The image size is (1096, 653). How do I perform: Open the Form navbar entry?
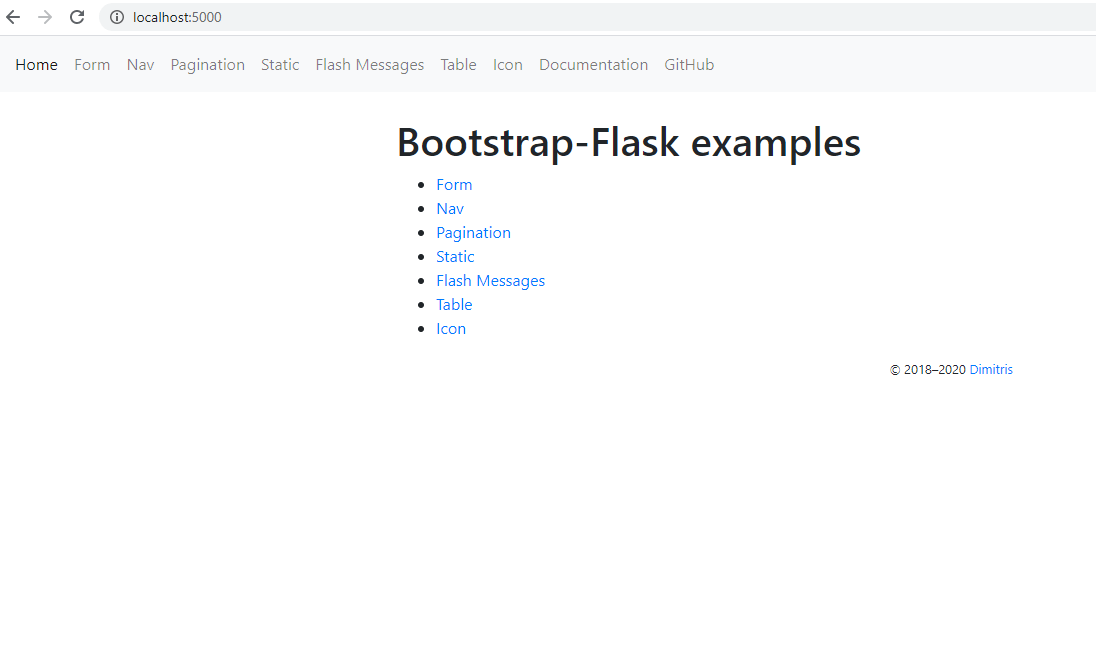pyautogui.click(x=92, y=64)
